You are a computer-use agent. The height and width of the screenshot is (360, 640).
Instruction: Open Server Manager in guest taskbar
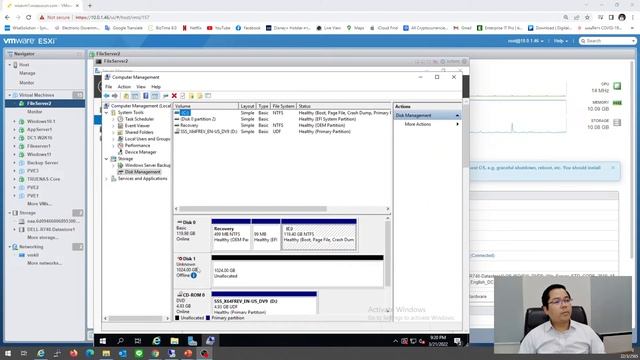192,341
